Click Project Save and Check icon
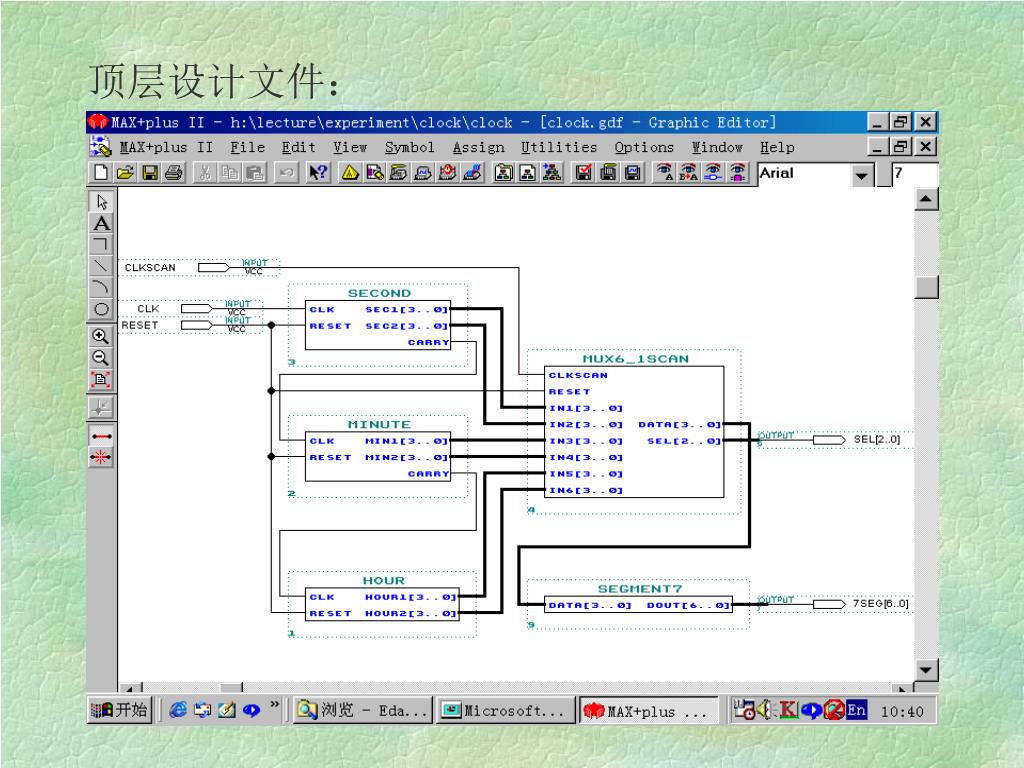Screen dimensions: 1024x768 tap(583, 172)
